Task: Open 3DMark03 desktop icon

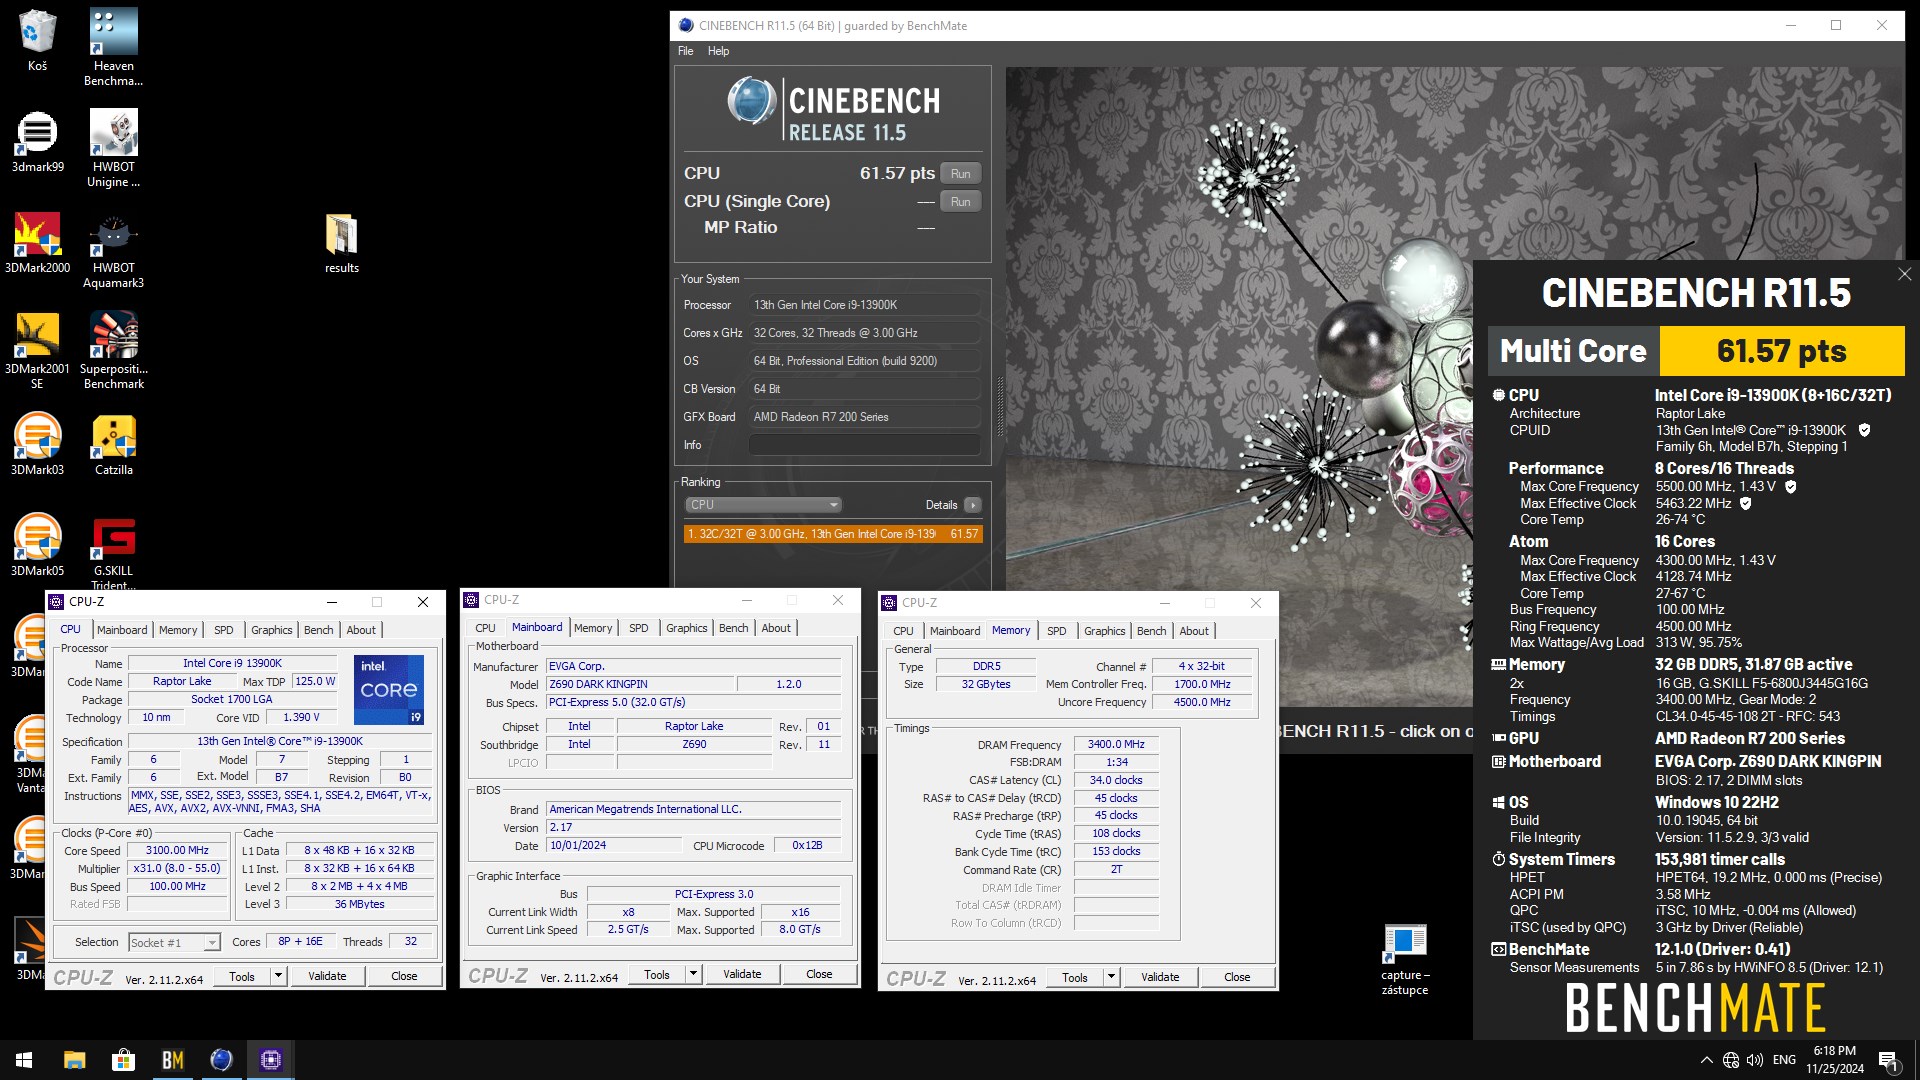Action: point(37,444)
